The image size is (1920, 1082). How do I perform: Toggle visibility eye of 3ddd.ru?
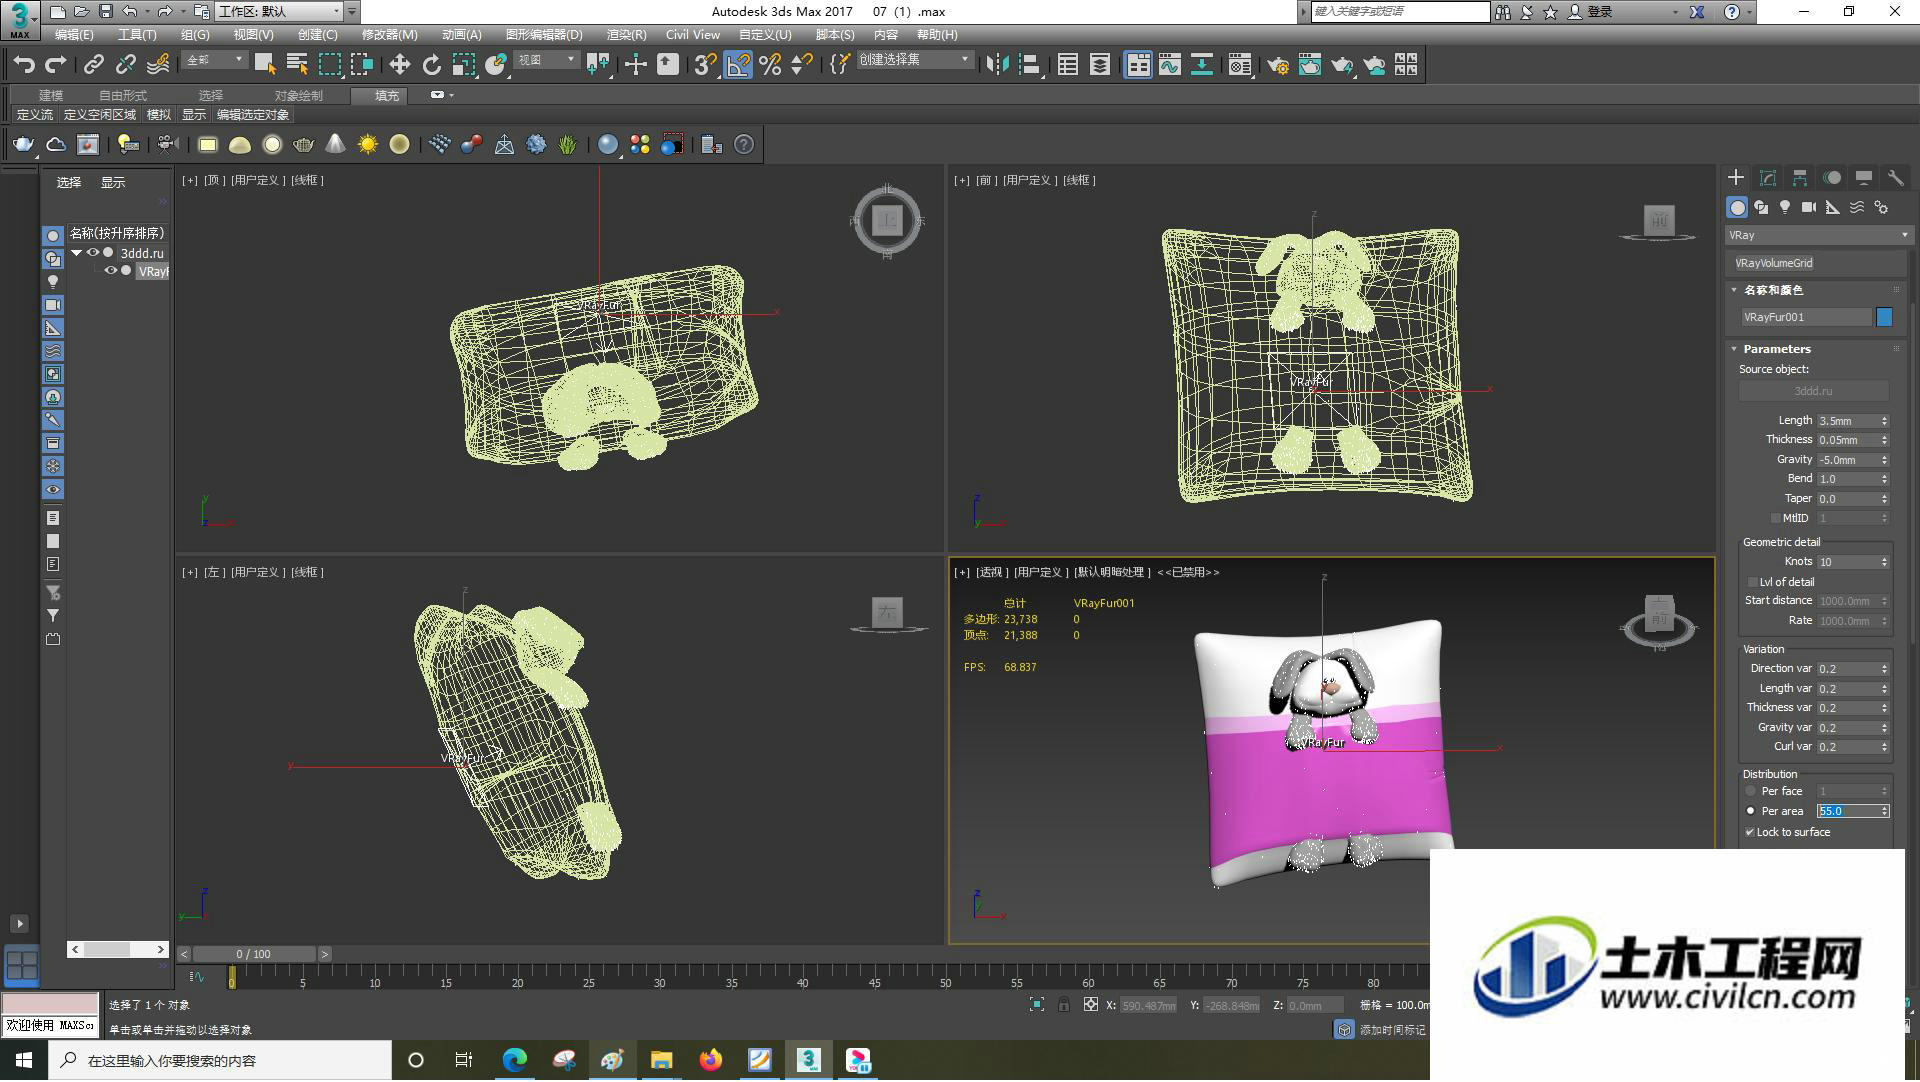pos(93,253)
